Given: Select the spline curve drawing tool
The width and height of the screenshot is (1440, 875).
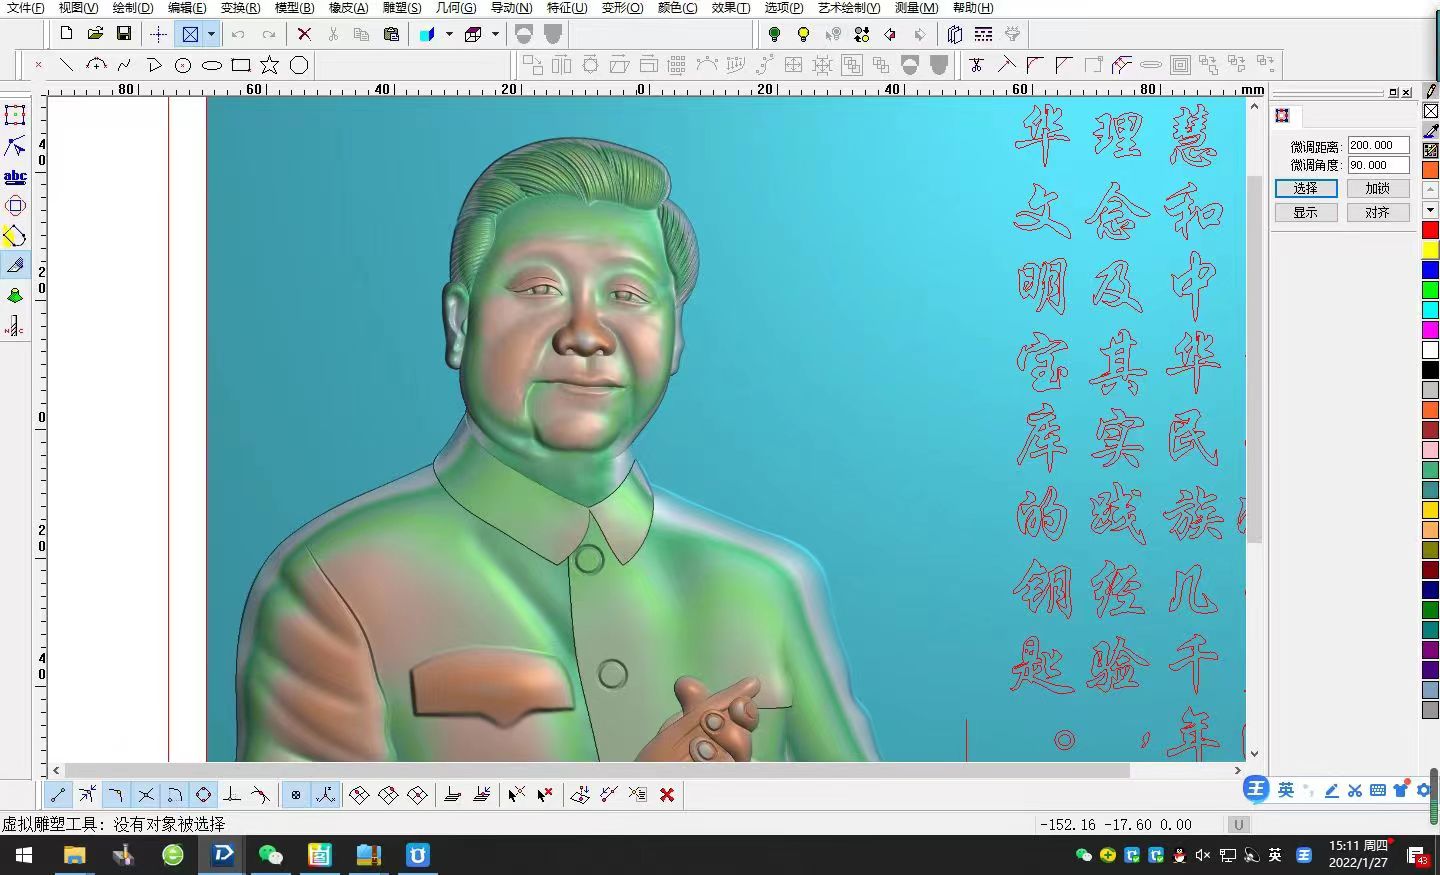Looking at the screenshot, I should [124, 65].
